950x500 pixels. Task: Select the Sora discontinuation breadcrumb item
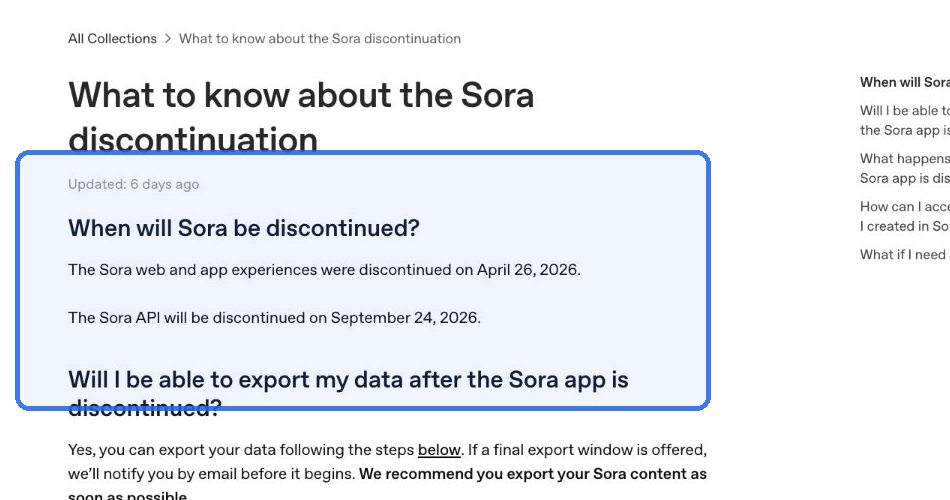[x=320, y=39]
